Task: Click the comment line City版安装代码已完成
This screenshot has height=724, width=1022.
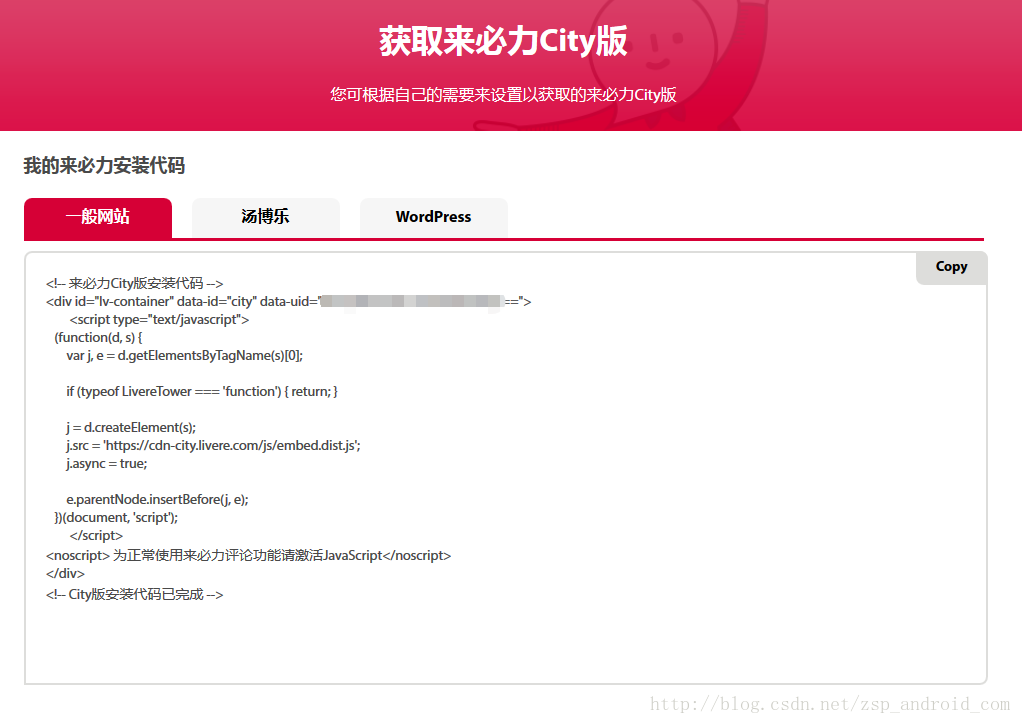Action: (135, 594)
